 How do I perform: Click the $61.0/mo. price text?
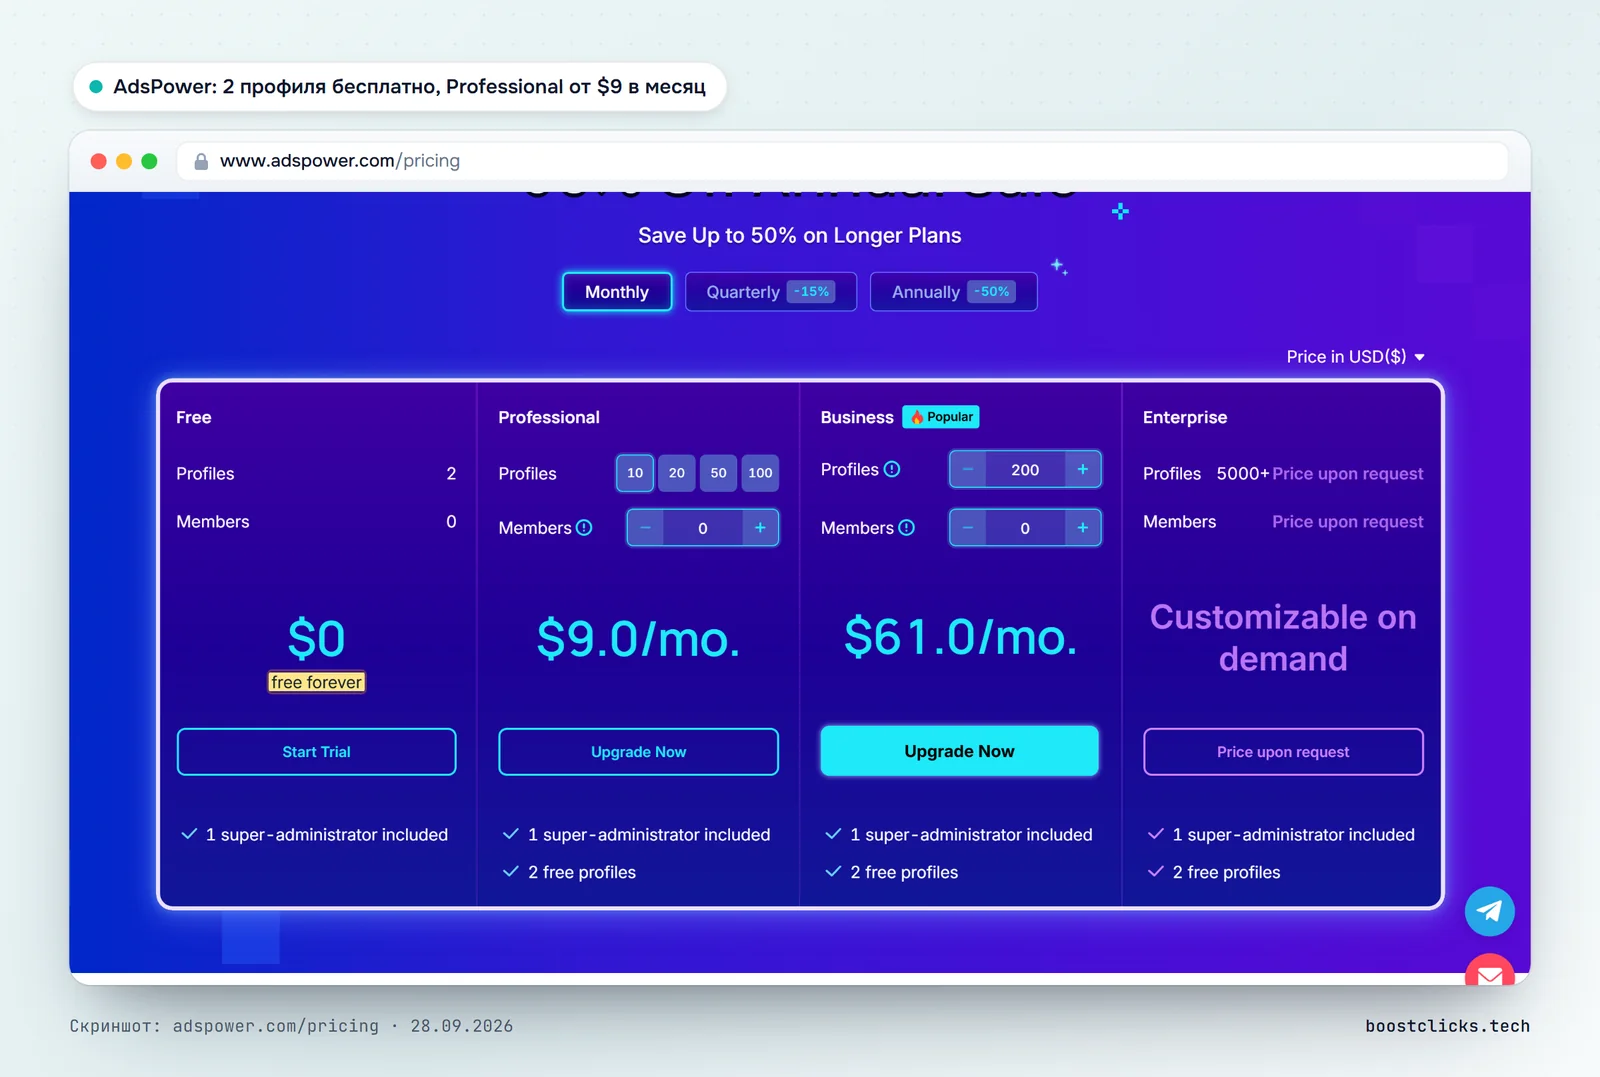(960, 636)
